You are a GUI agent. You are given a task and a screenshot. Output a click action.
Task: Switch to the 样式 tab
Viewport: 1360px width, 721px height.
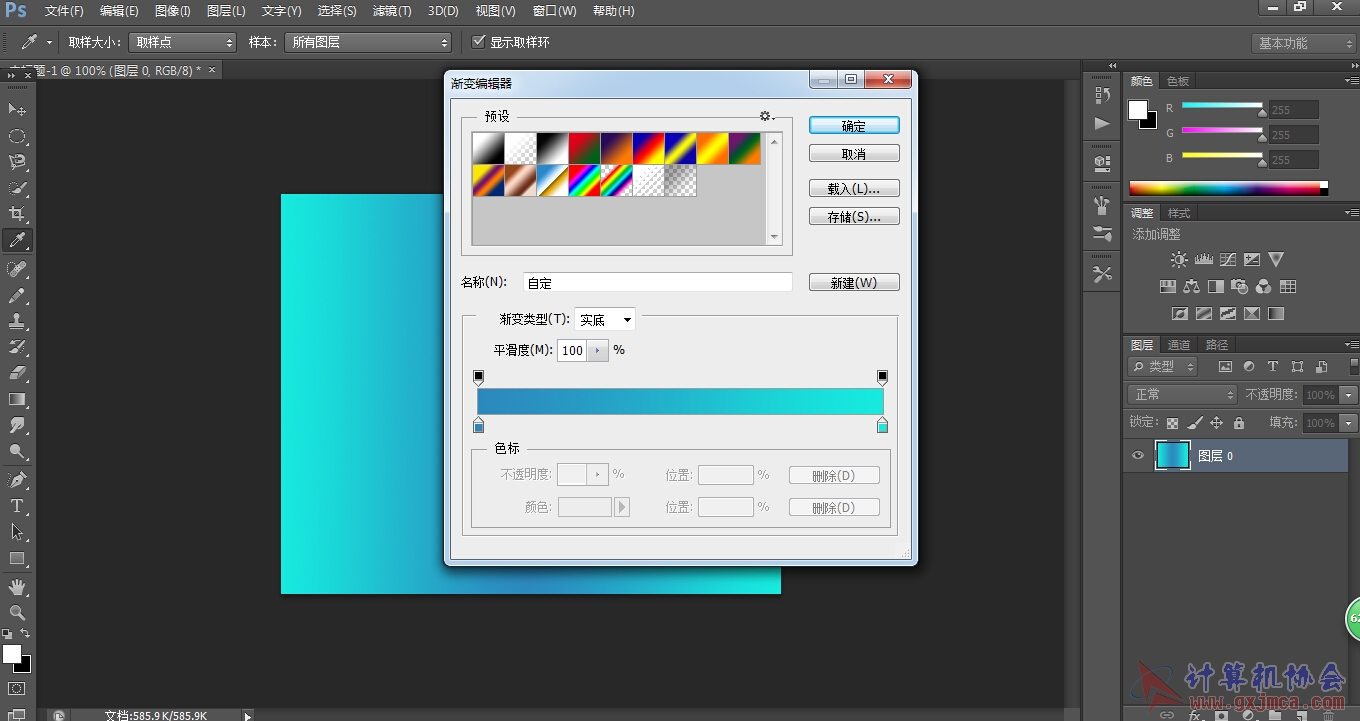coord(1179,213)
